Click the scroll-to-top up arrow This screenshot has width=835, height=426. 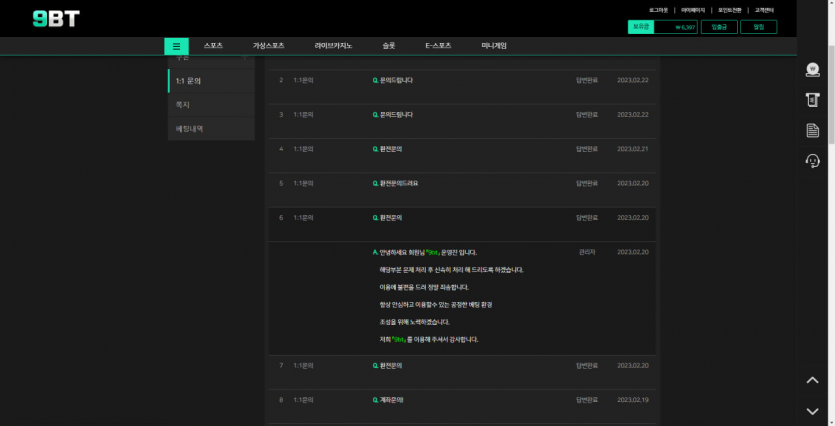point(812,380)
